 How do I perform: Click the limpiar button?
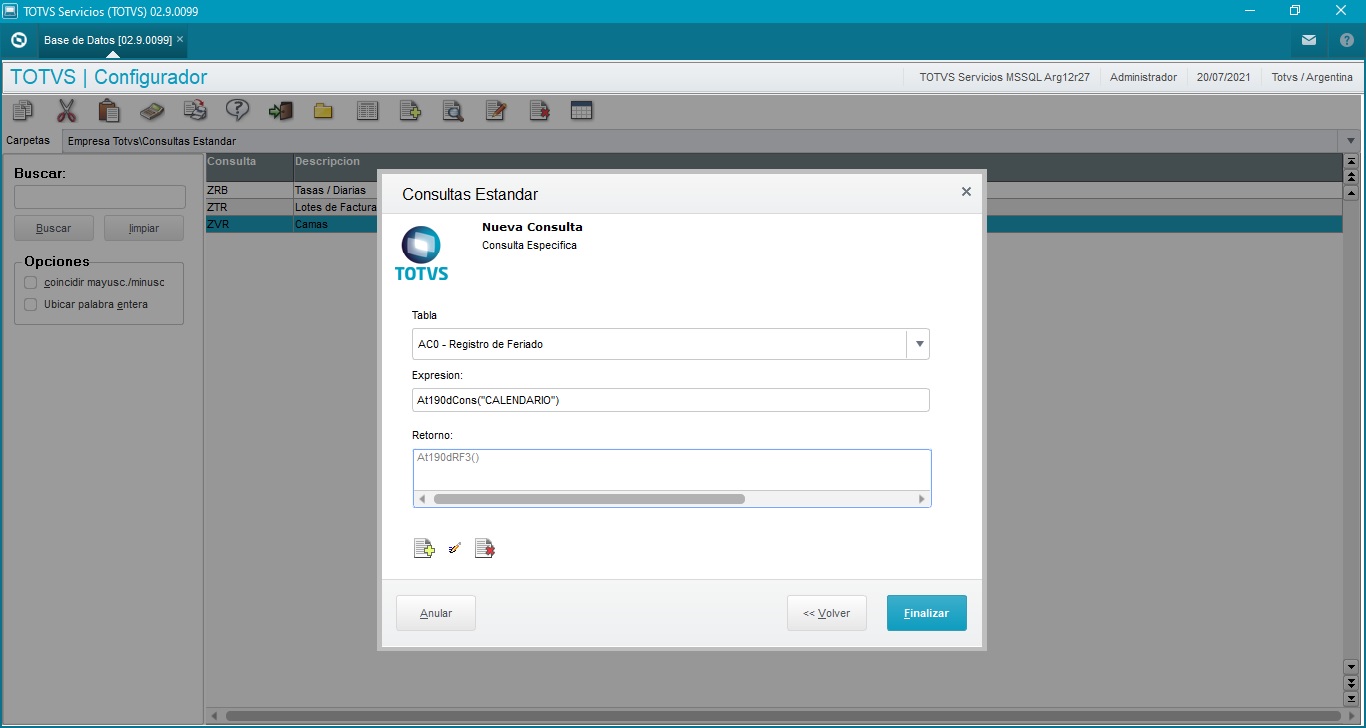click(x=144, y=228)
